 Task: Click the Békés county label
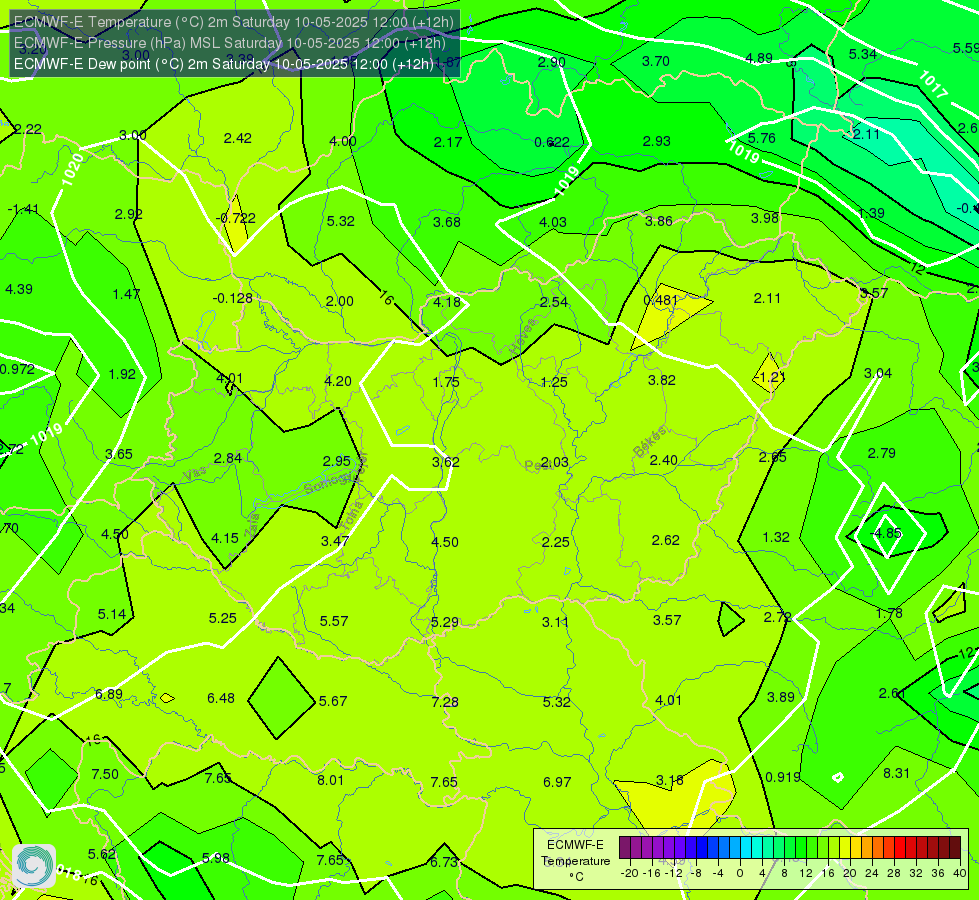(650, 442)
